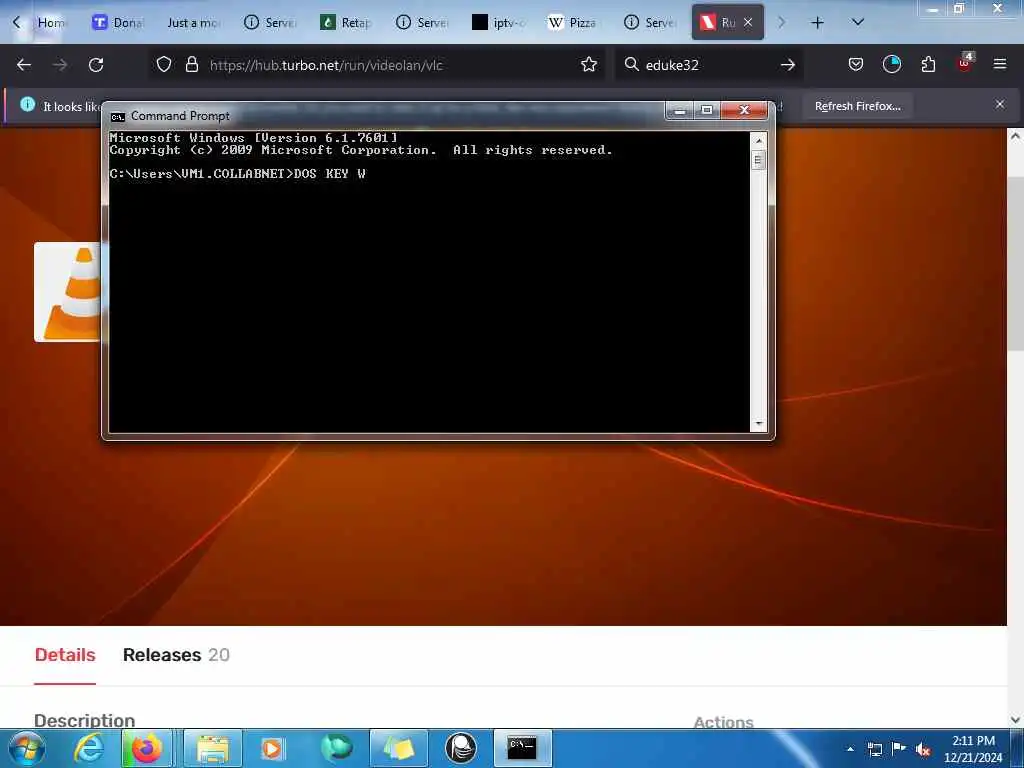Viewport: 1024px width, 768px height.
Task: Show hidden tray icons arrow
Action: pyautogui.click(x=850, y=749)
